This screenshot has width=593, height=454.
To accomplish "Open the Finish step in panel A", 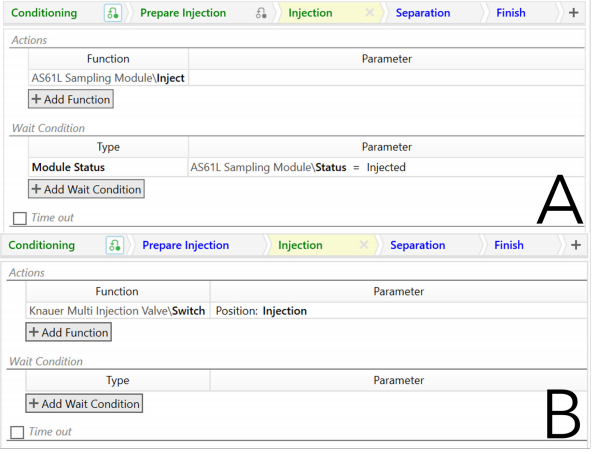I will tap(511, 13).
